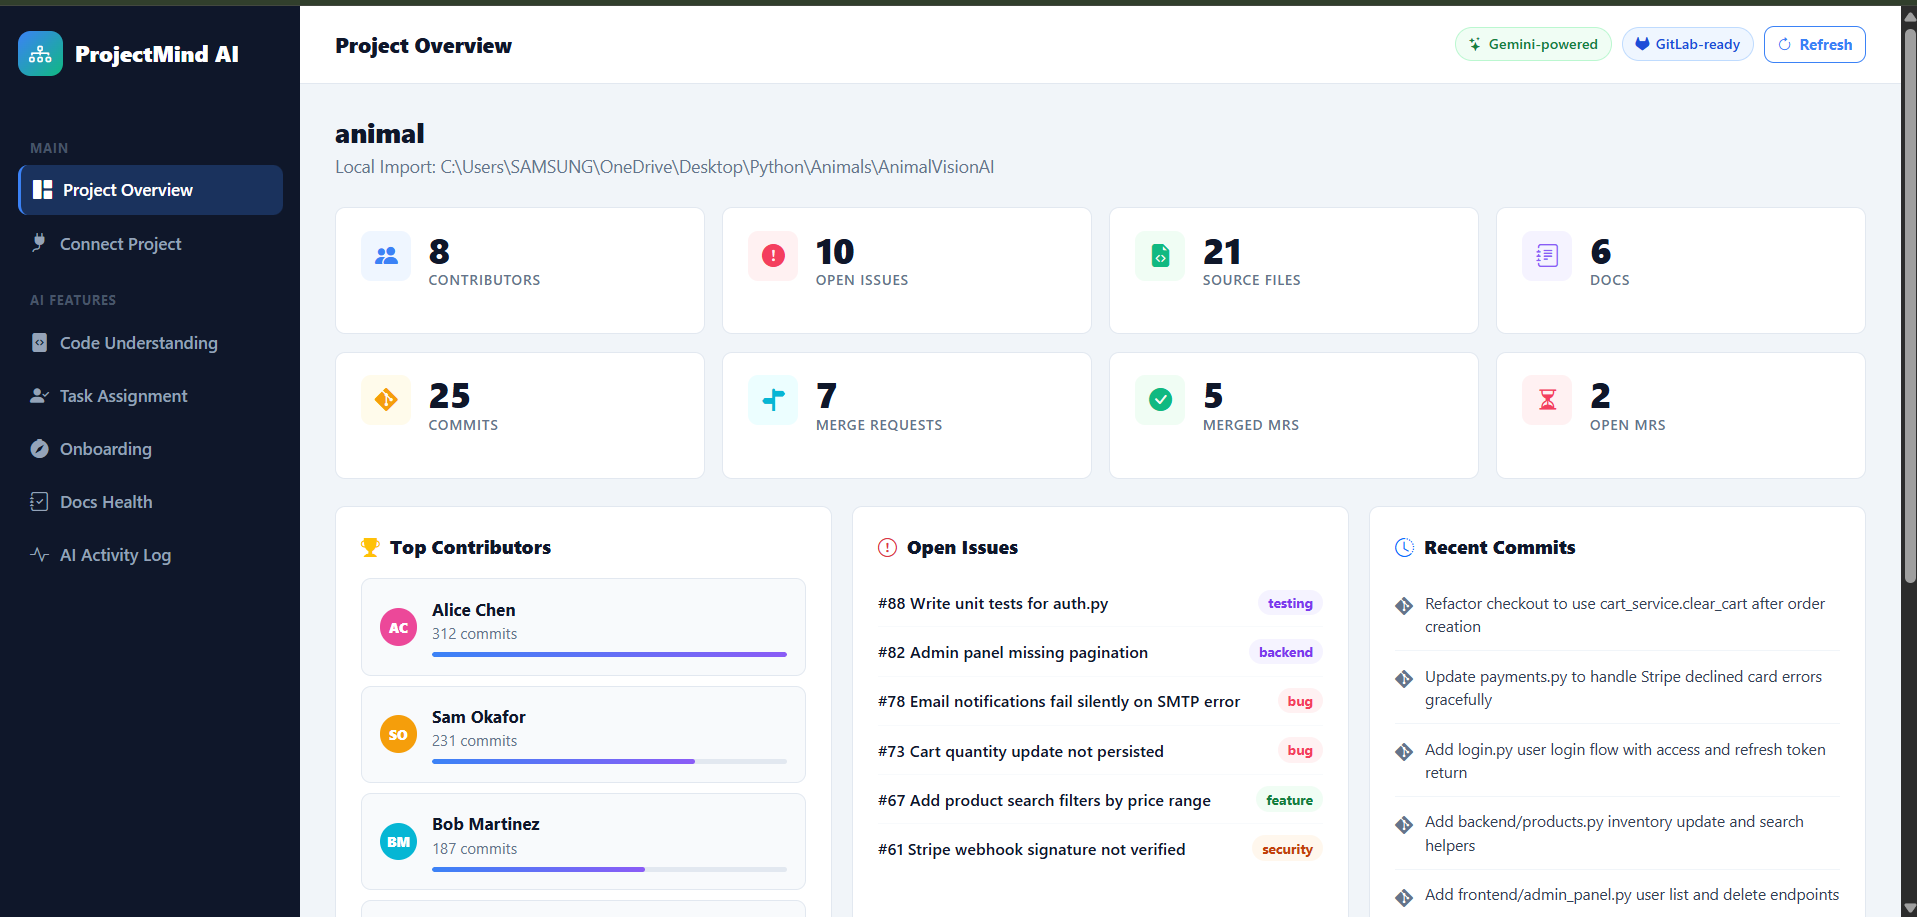Click the Contributors people icon
1917x917 pixels.
pos(386,256)
